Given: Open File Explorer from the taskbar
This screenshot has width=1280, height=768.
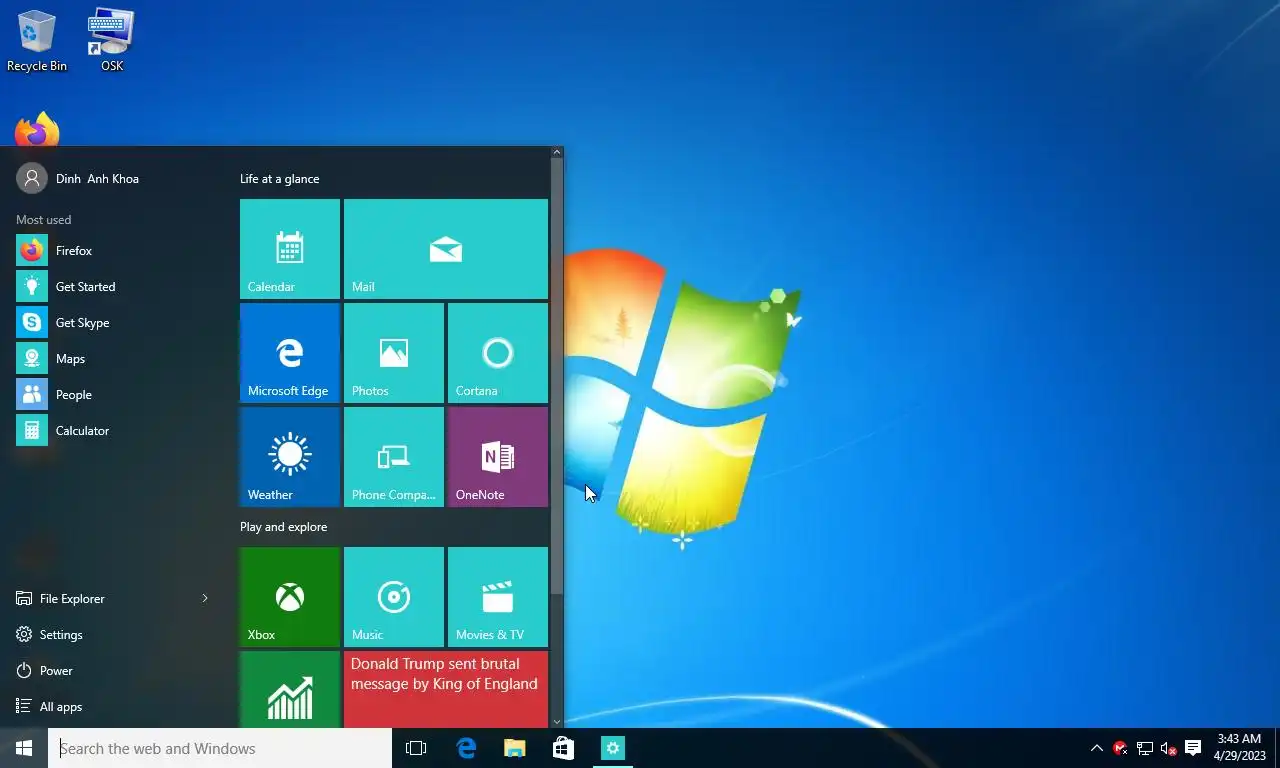Looking at the screenshot, I should pos(515,748).
